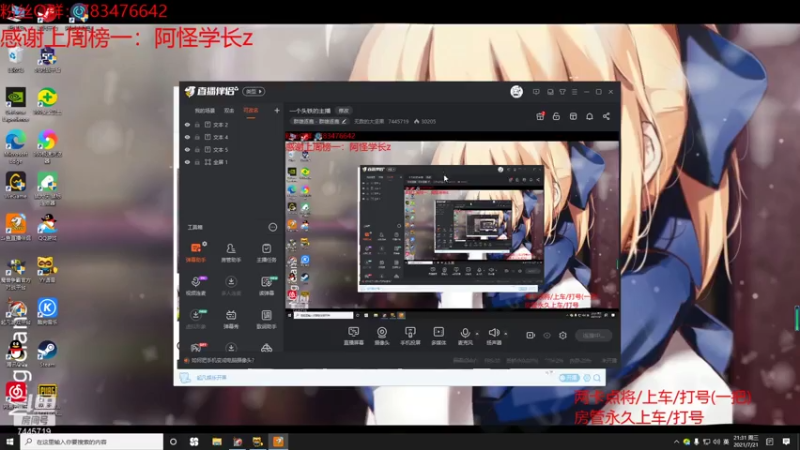Image resolution: width=800 pixels, height=450 pixels.
Task: Toggle lock on 文本 4 layer
Action: 197,137
